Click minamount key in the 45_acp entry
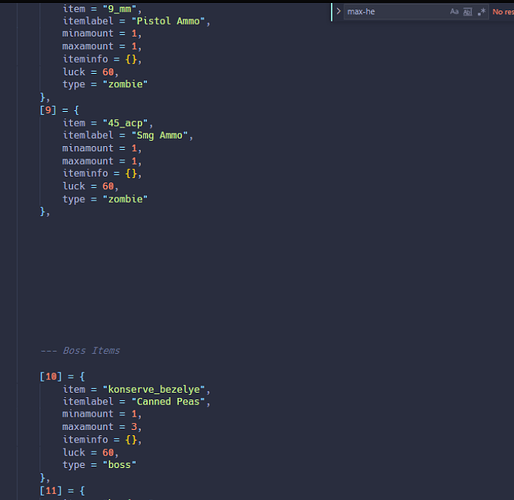The image size is (514, 500). pyautogui.click(x=88, y=148)
